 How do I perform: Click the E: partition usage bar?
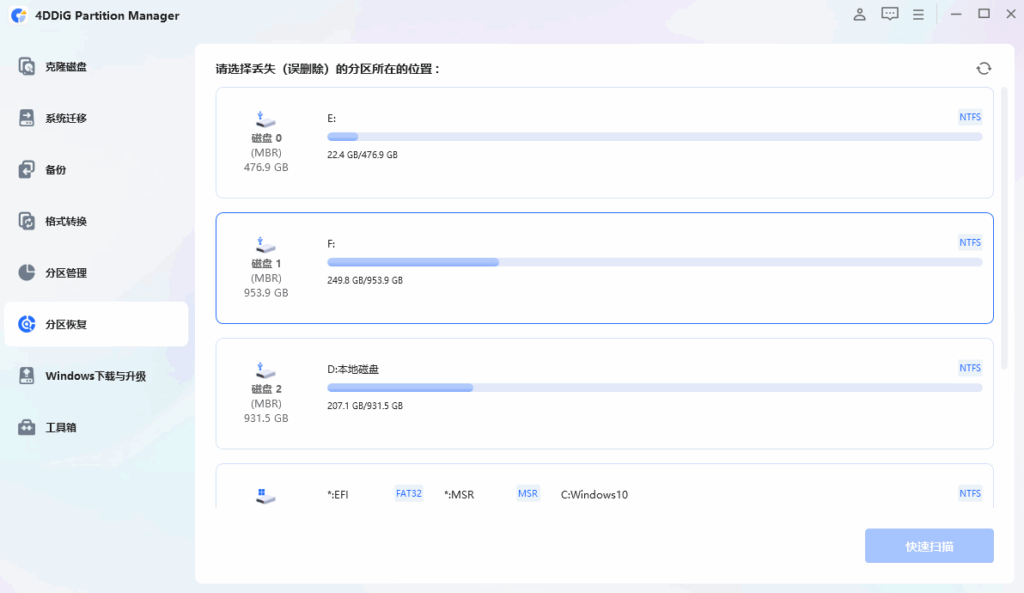pyautogui.click(x=654, y=136)
